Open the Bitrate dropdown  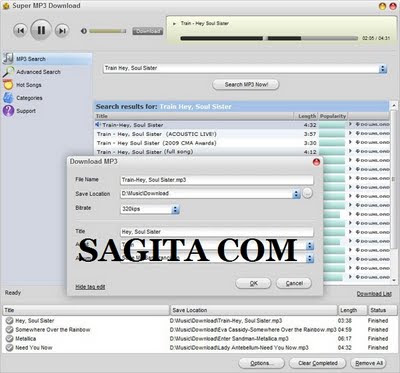175,209
